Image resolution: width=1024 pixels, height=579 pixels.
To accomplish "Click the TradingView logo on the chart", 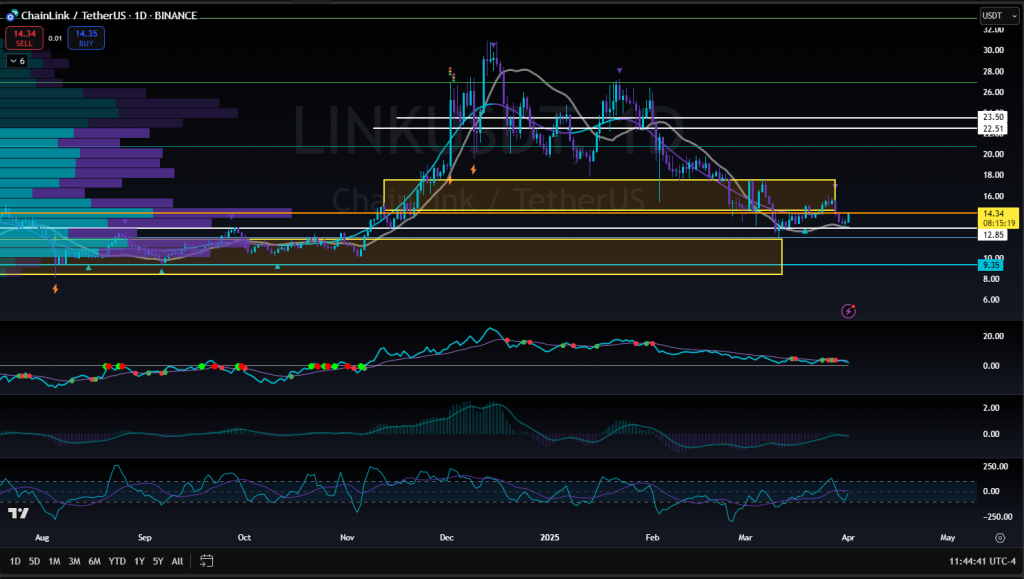I will point(18,513).
